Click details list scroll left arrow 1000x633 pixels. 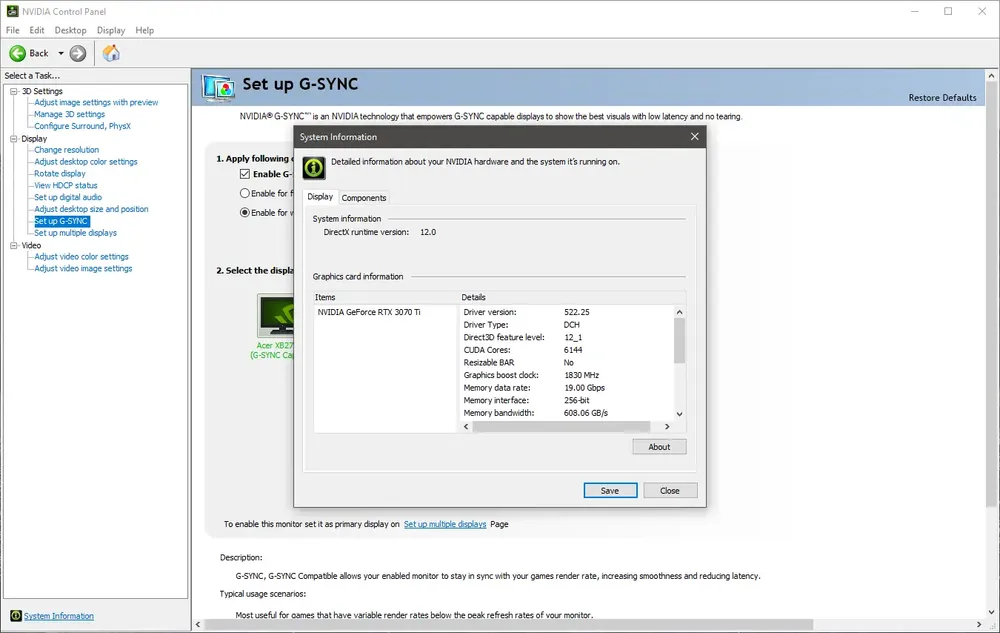pos(466,426)
